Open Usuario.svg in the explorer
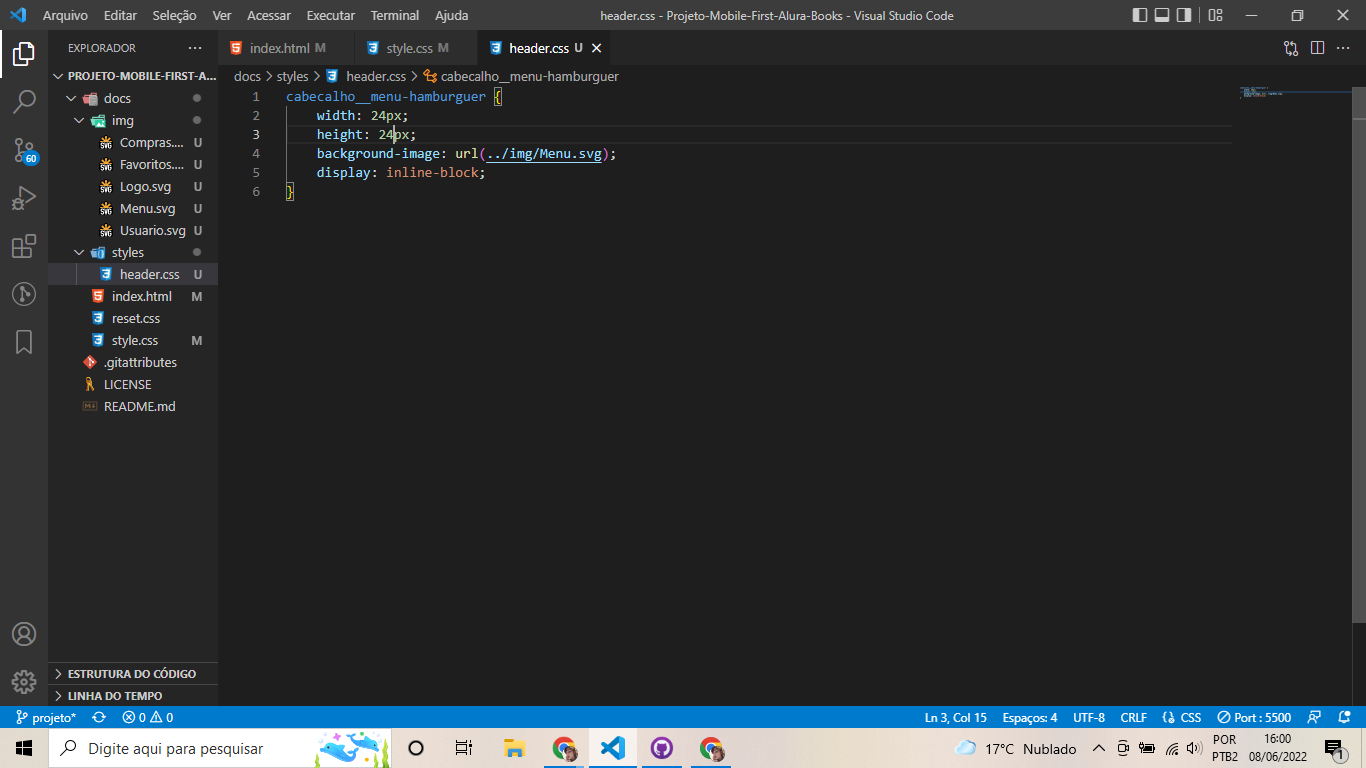 (133, 230)
